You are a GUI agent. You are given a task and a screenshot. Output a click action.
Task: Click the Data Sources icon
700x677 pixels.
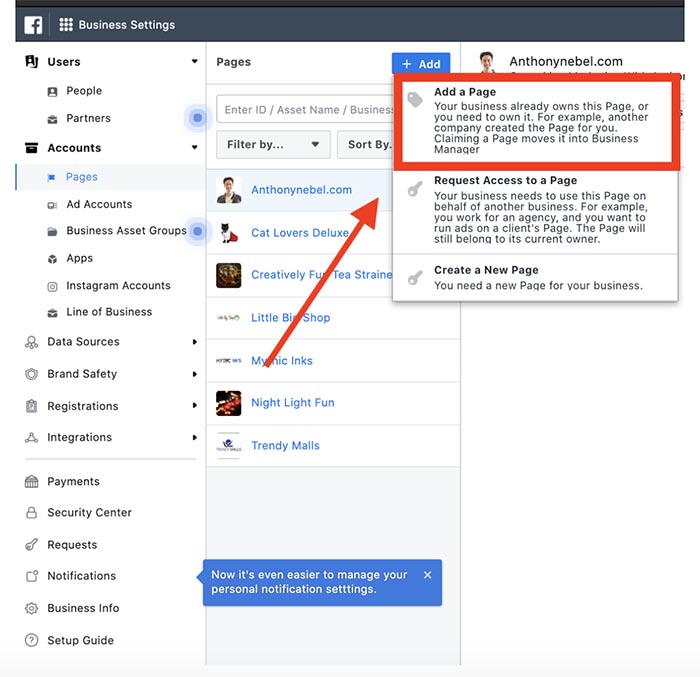(31, 342)
